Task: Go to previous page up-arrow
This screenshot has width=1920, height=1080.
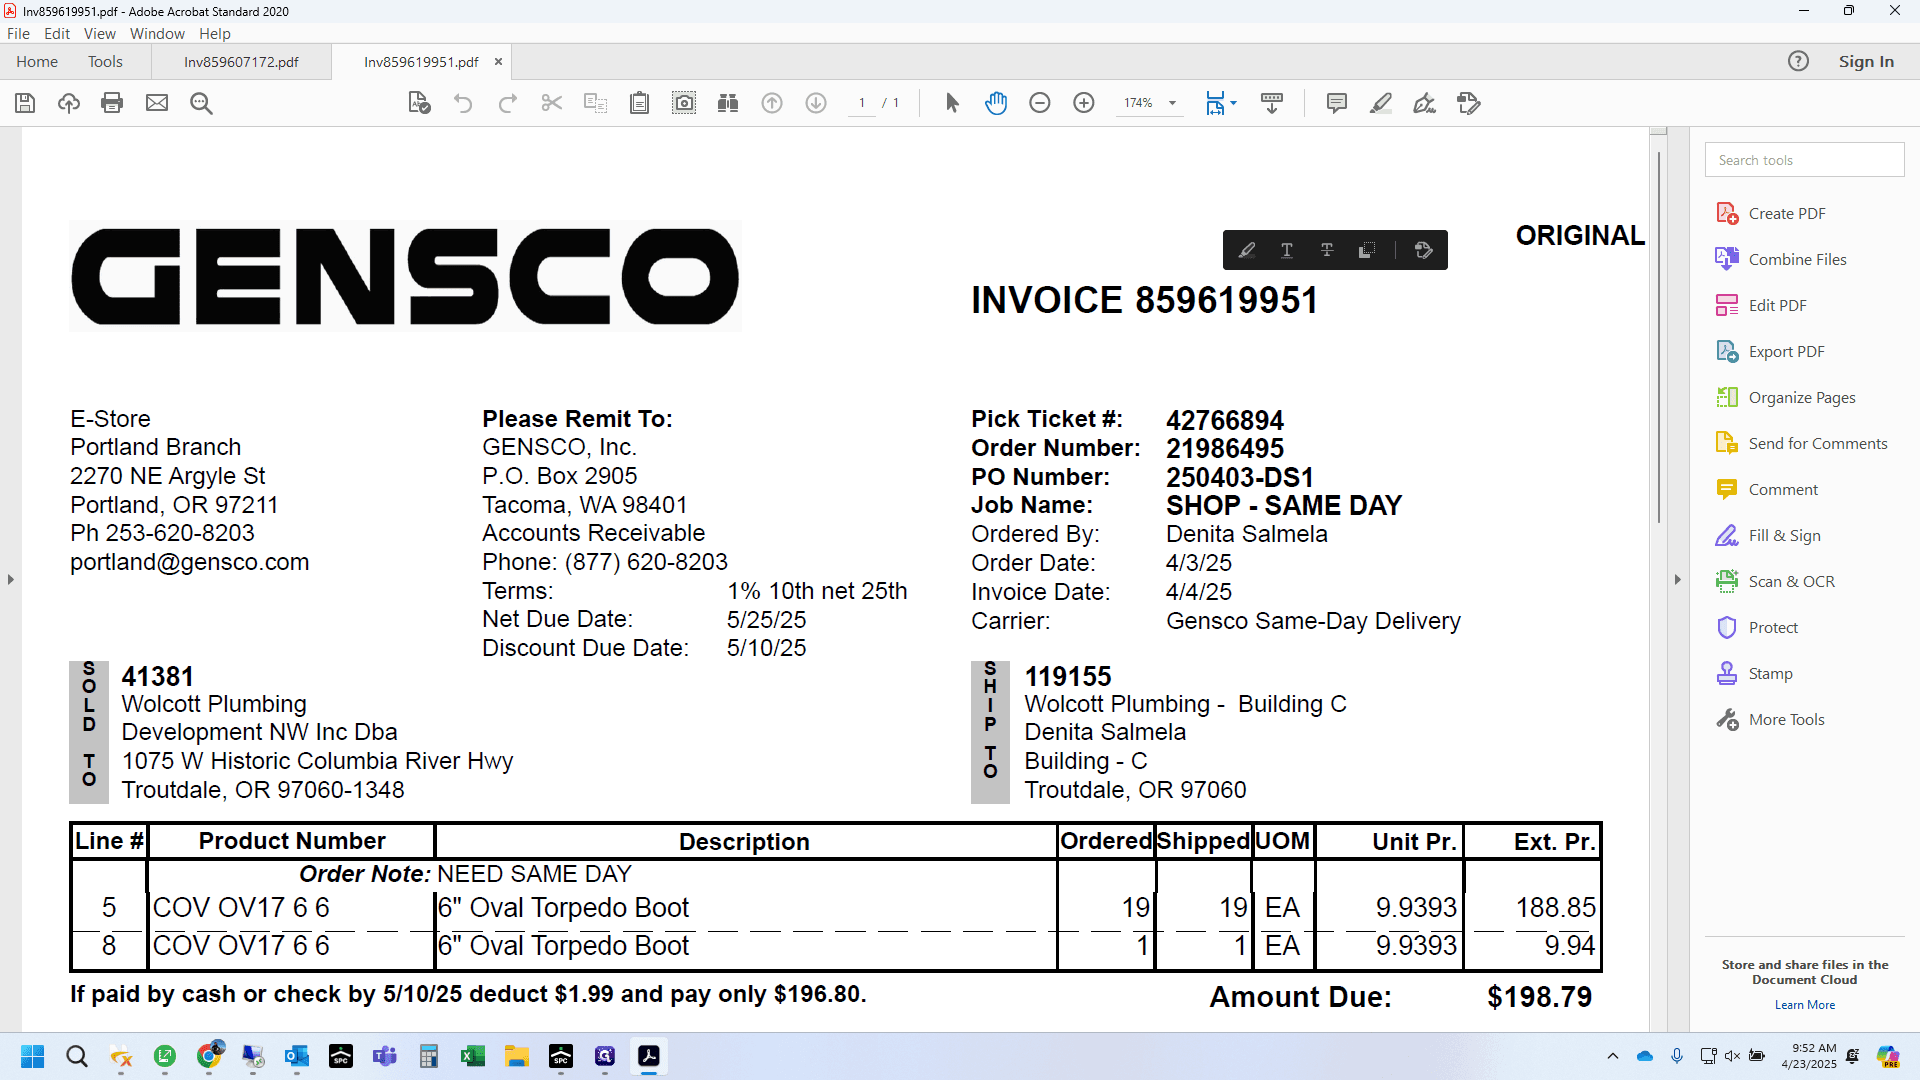Action: (772, 103)
